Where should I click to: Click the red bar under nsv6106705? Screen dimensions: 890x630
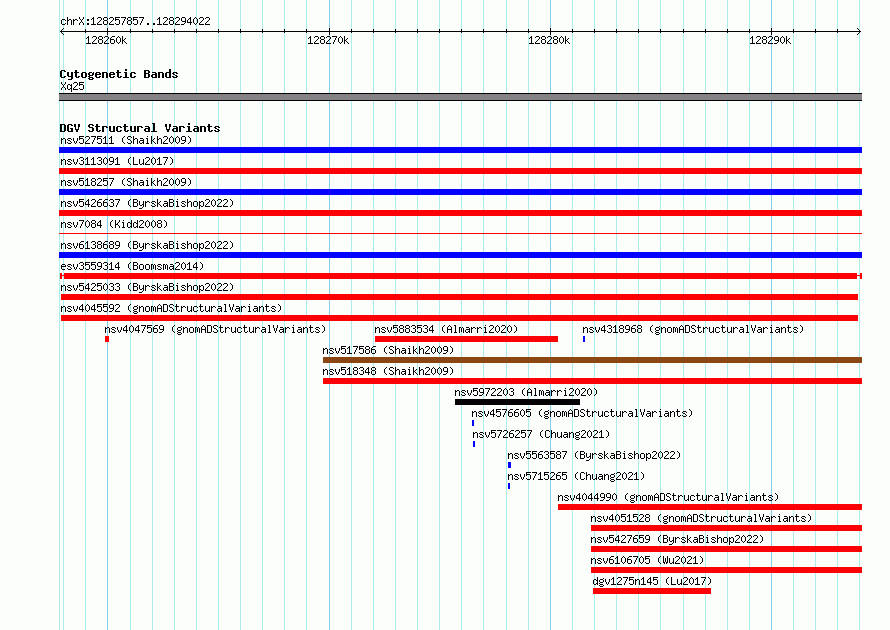coord(727,570)
